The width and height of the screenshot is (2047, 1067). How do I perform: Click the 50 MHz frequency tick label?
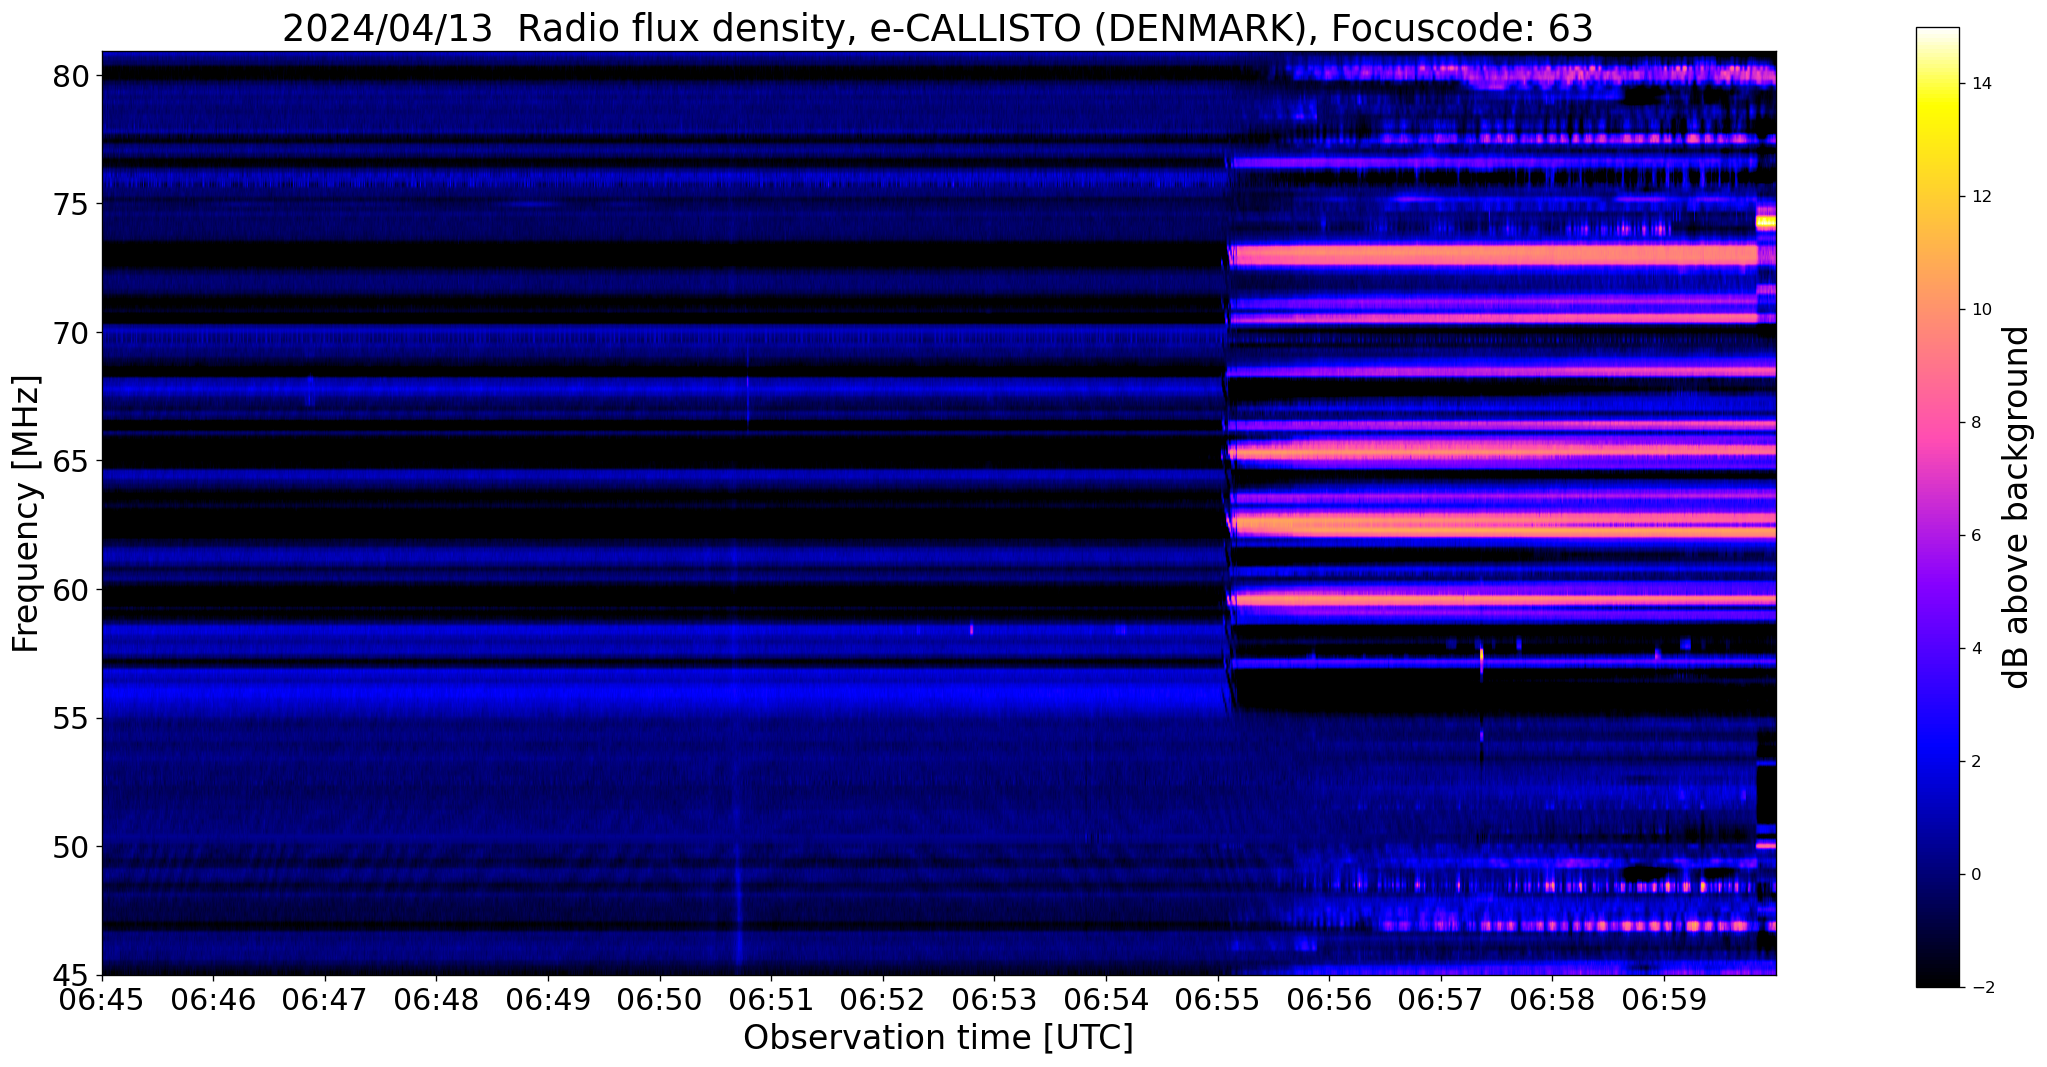pos(70,847)
